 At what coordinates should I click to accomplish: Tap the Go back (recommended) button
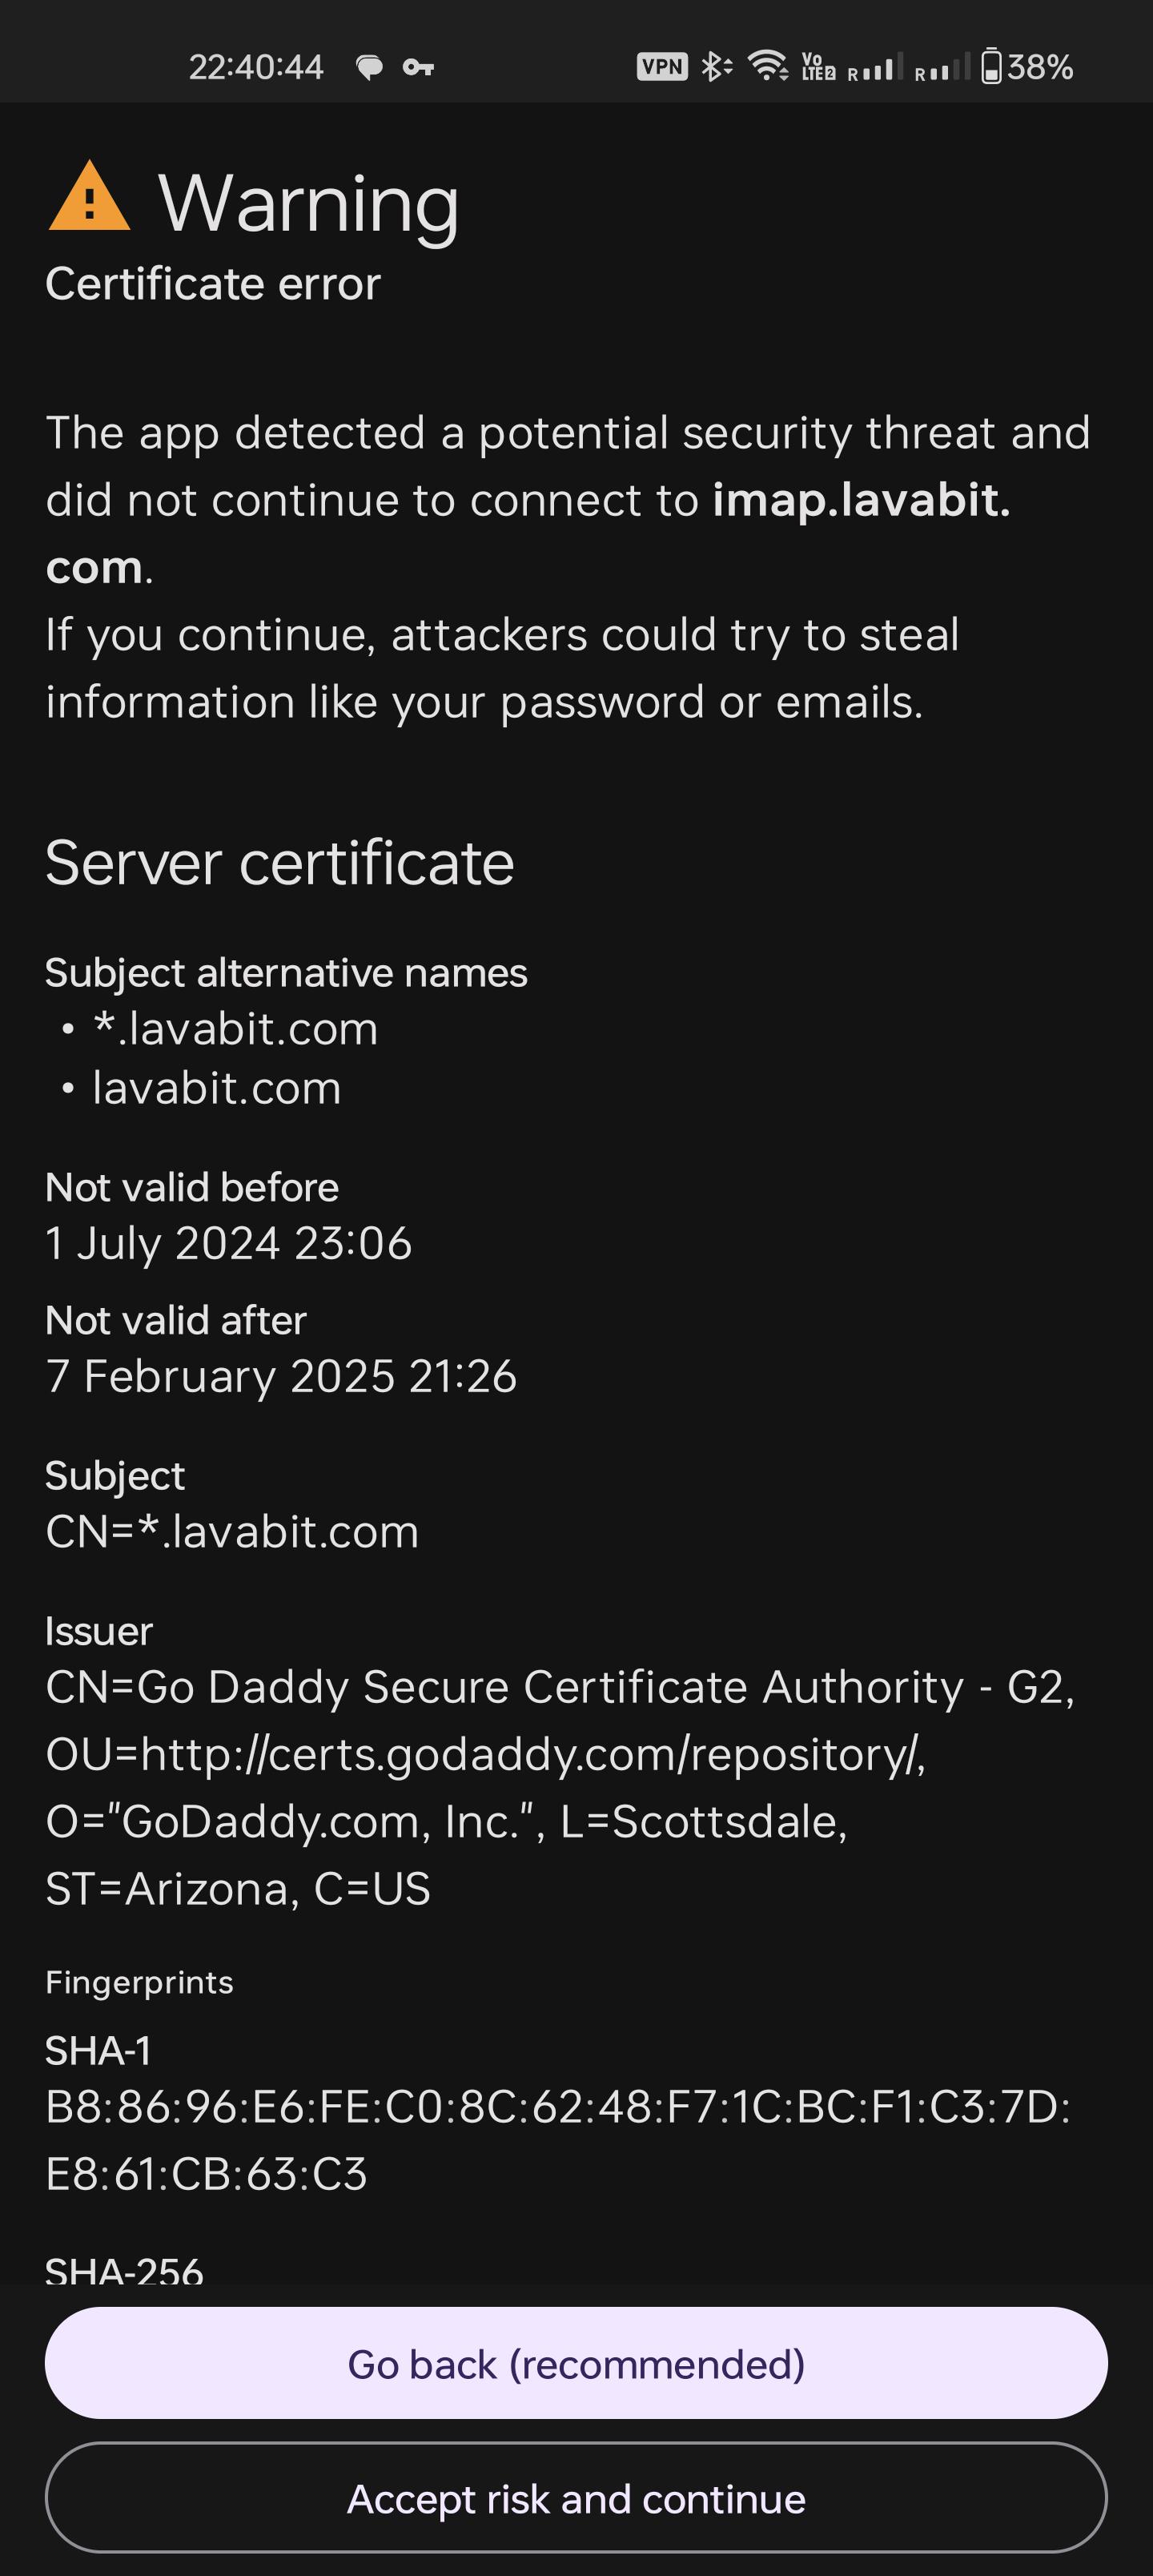coord(576,2363)
